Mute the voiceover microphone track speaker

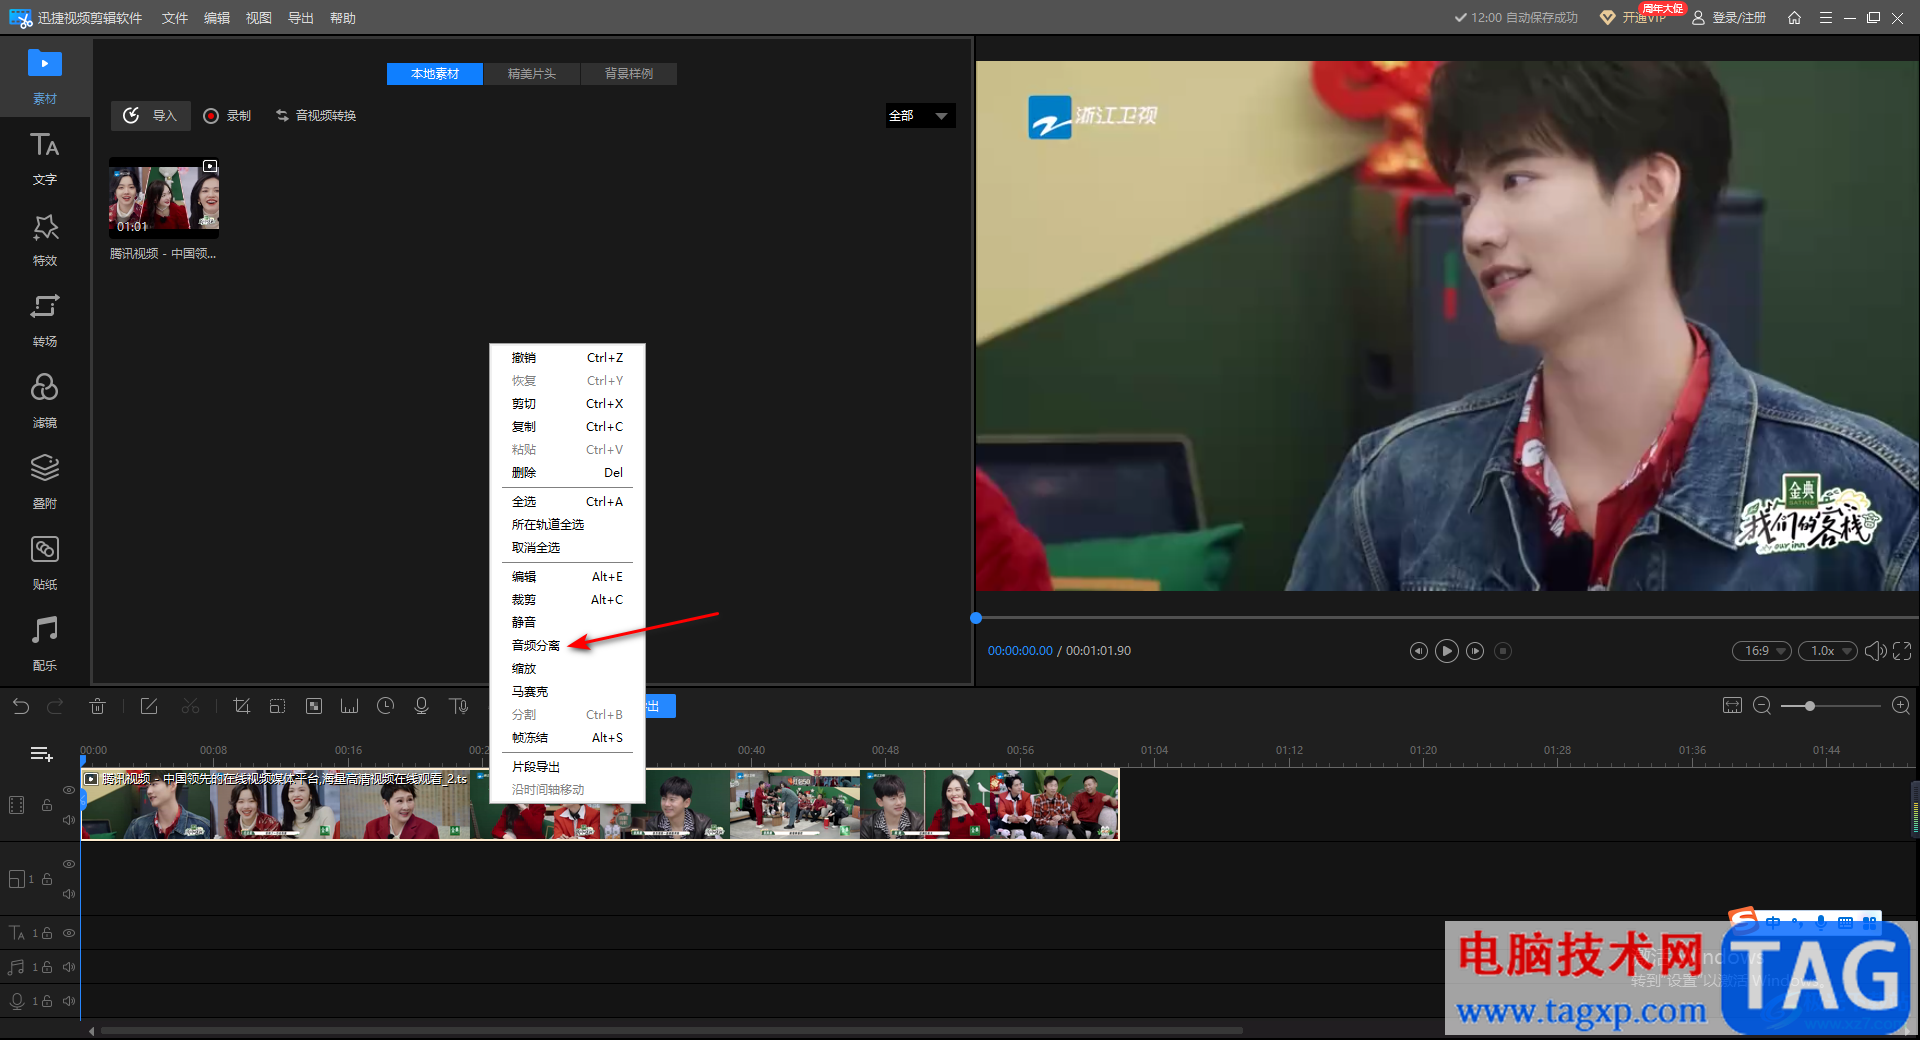point(69,1001)
